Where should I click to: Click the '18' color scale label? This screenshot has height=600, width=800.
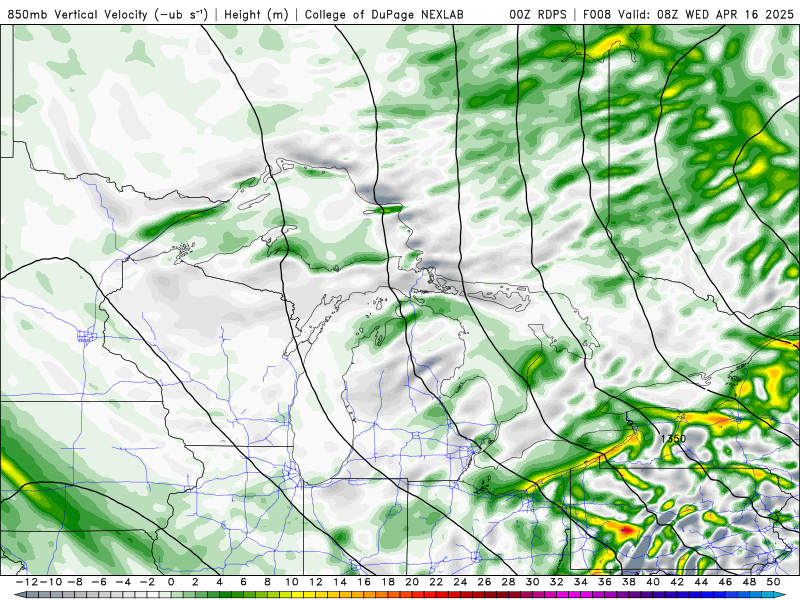pos(388,582)
